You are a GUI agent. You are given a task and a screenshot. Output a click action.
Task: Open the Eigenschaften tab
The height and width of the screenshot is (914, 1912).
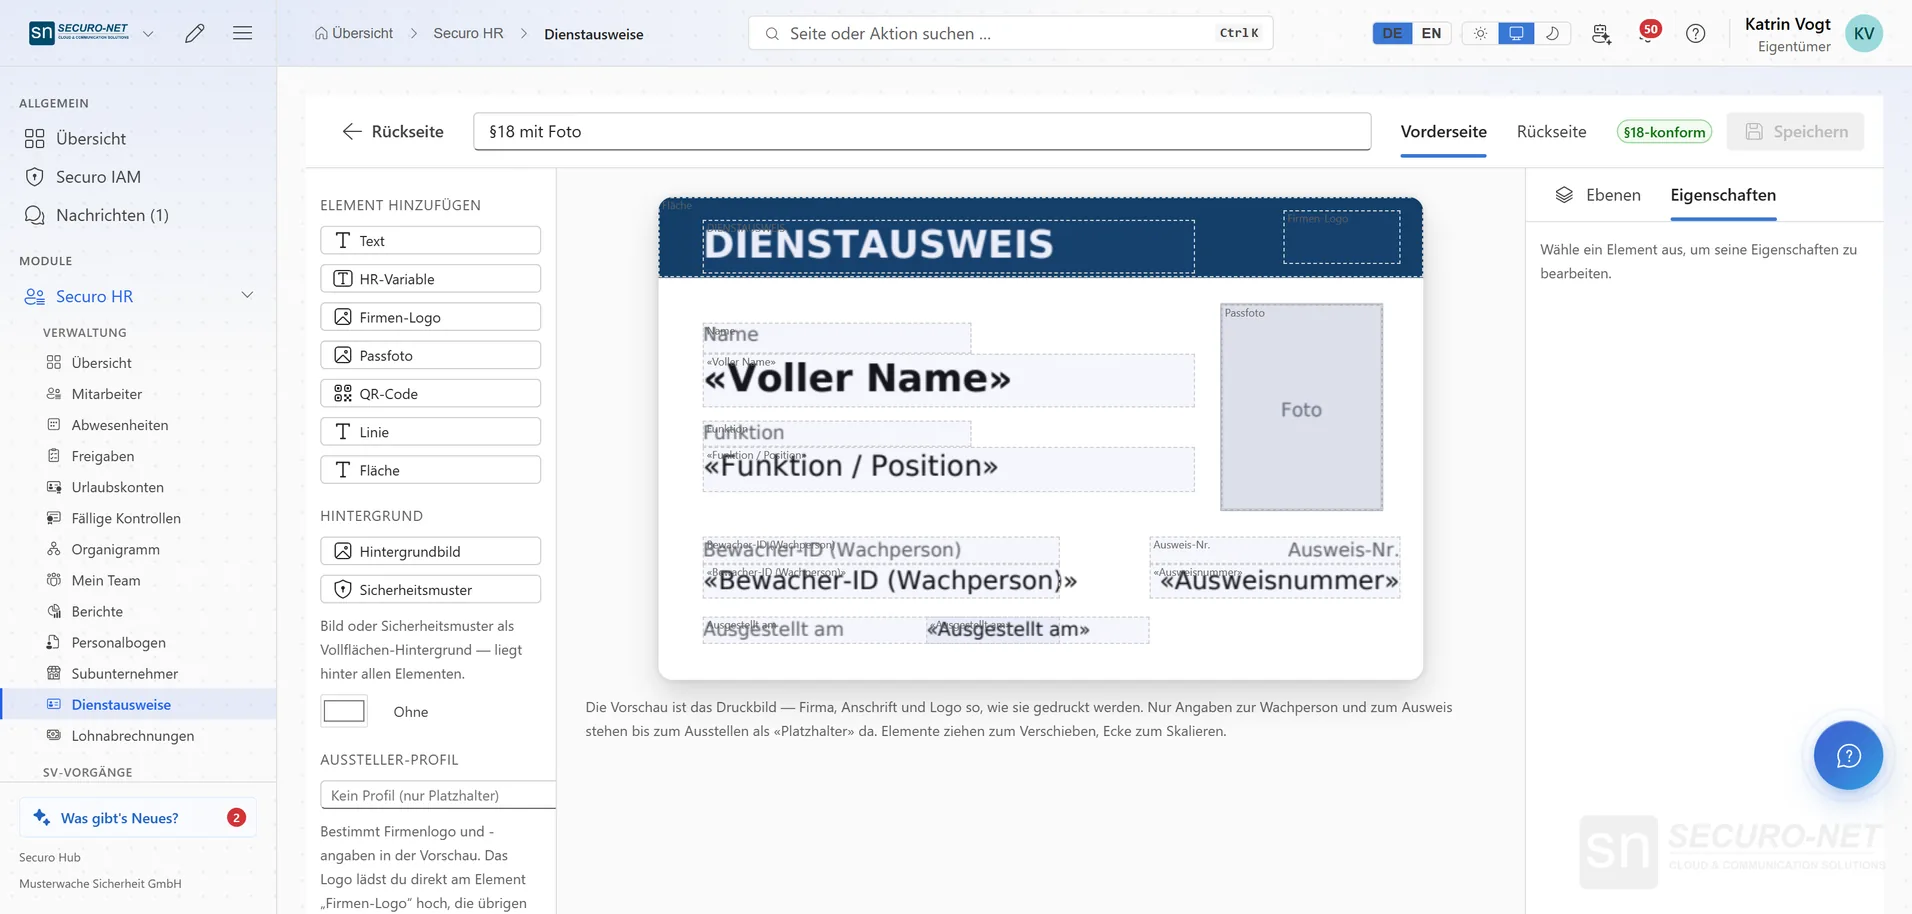pos(1723,195)
